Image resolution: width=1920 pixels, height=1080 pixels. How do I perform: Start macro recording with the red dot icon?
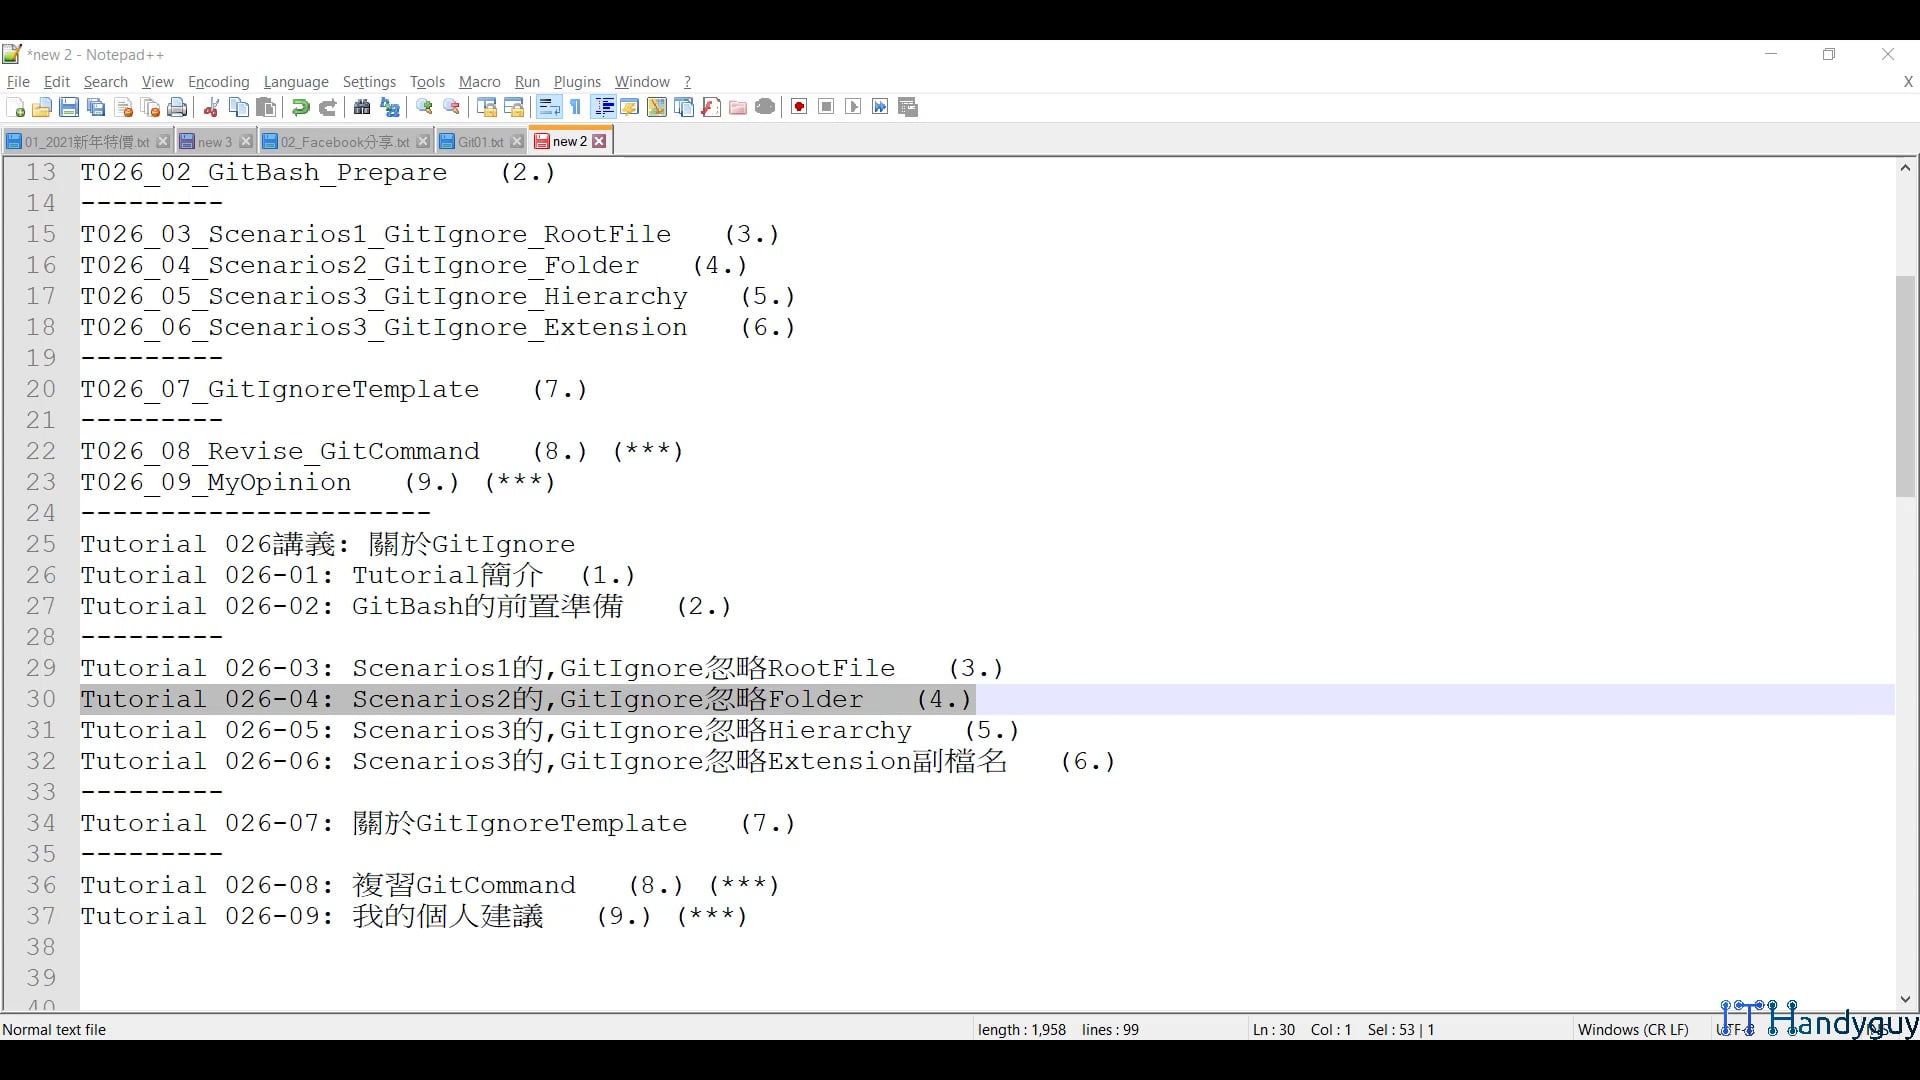point(799,107)
